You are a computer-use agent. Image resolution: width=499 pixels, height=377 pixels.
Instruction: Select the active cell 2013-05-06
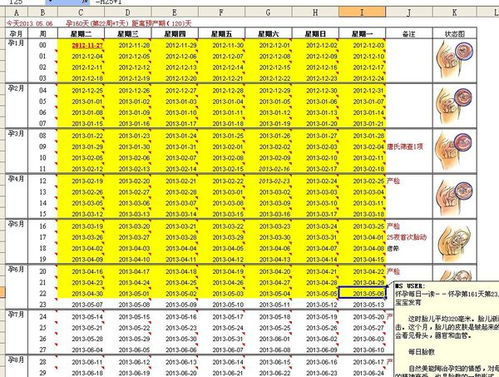[362, 293]
